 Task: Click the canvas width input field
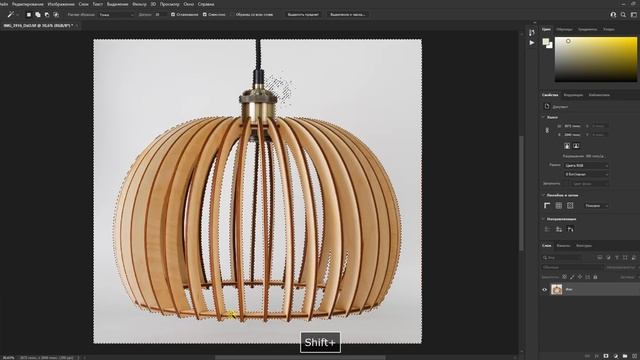click(x=572, y=126)
